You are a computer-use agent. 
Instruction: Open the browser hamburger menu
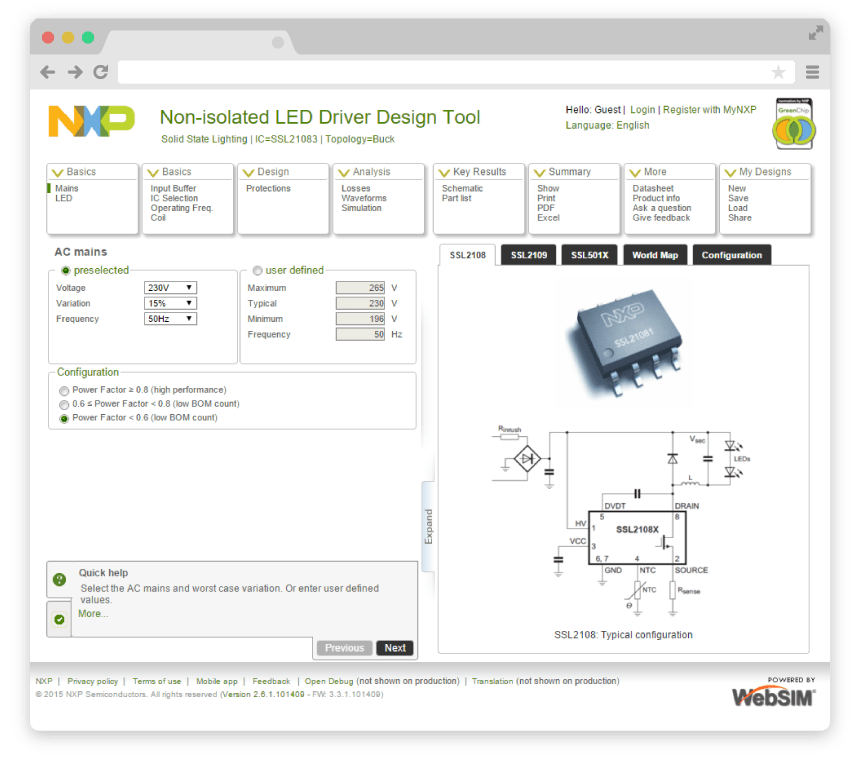[x=812, y=72]
